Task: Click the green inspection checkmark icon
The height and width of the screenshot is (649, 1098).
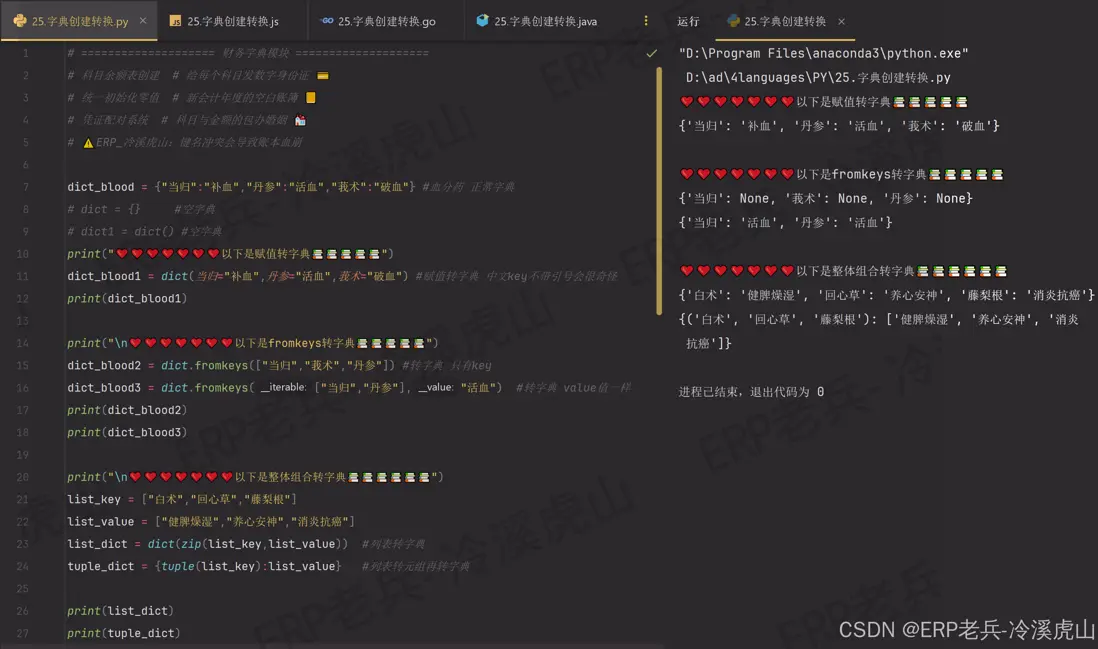Action: 651,53
